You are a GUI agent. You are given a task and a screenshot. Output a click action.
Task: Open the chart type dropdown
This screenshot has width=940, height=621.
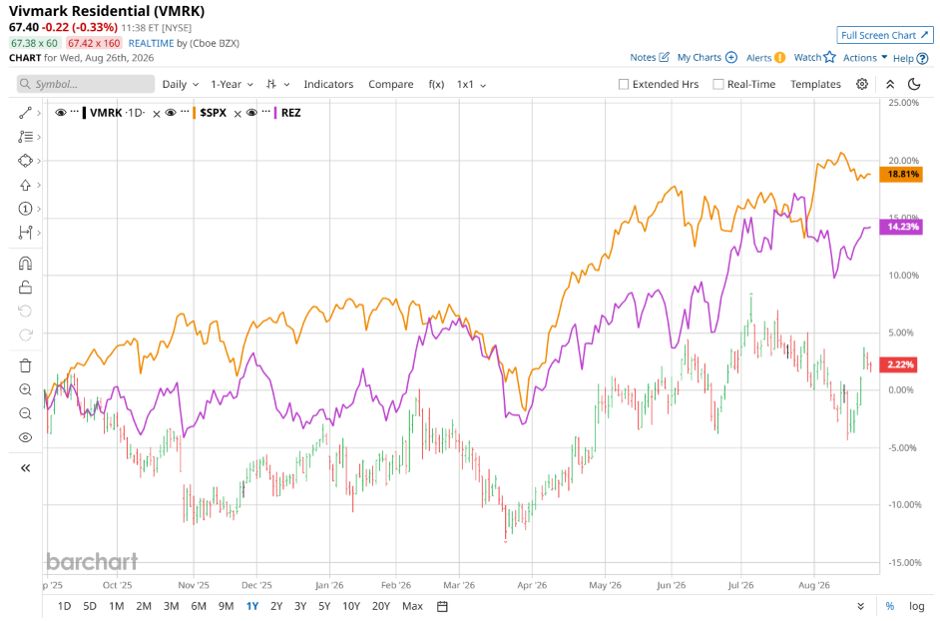[x=278, y=85]
